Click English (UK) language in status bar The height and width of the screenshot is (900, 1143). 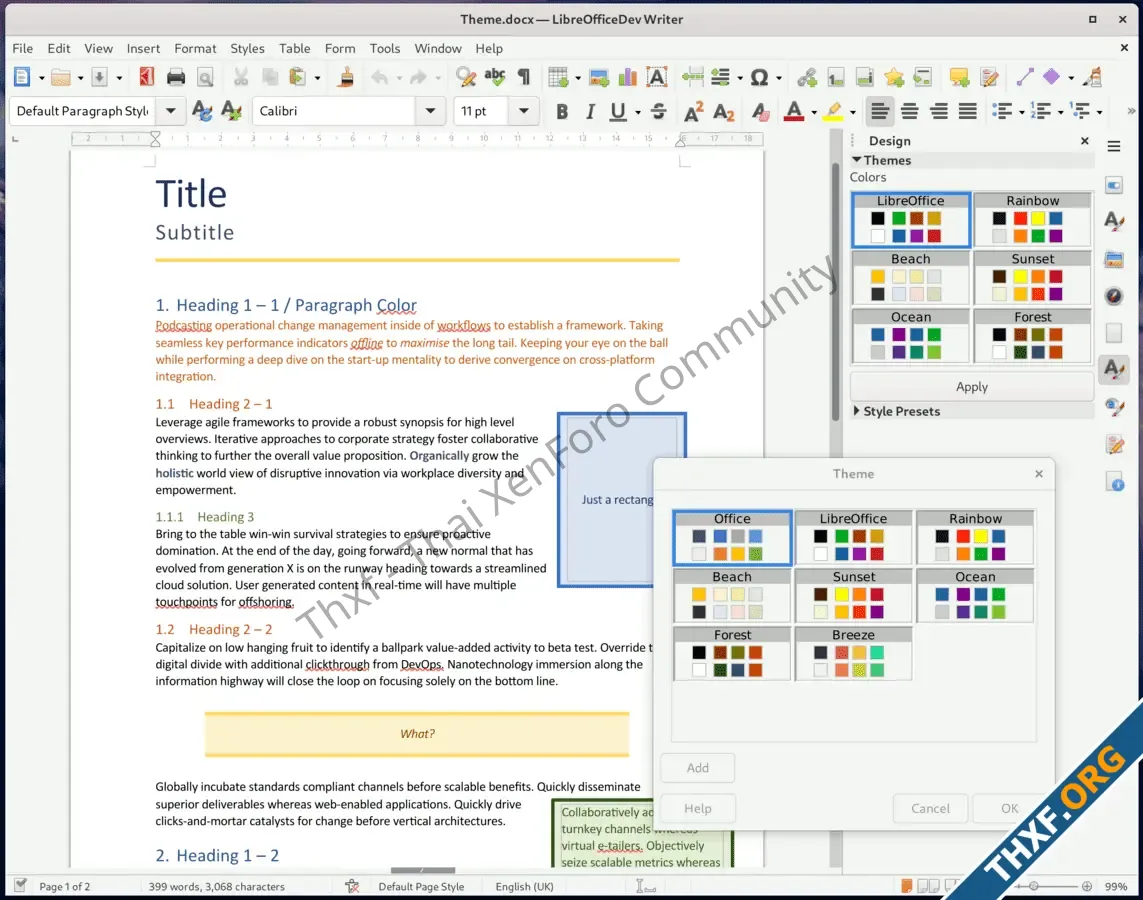pos(524,886)
